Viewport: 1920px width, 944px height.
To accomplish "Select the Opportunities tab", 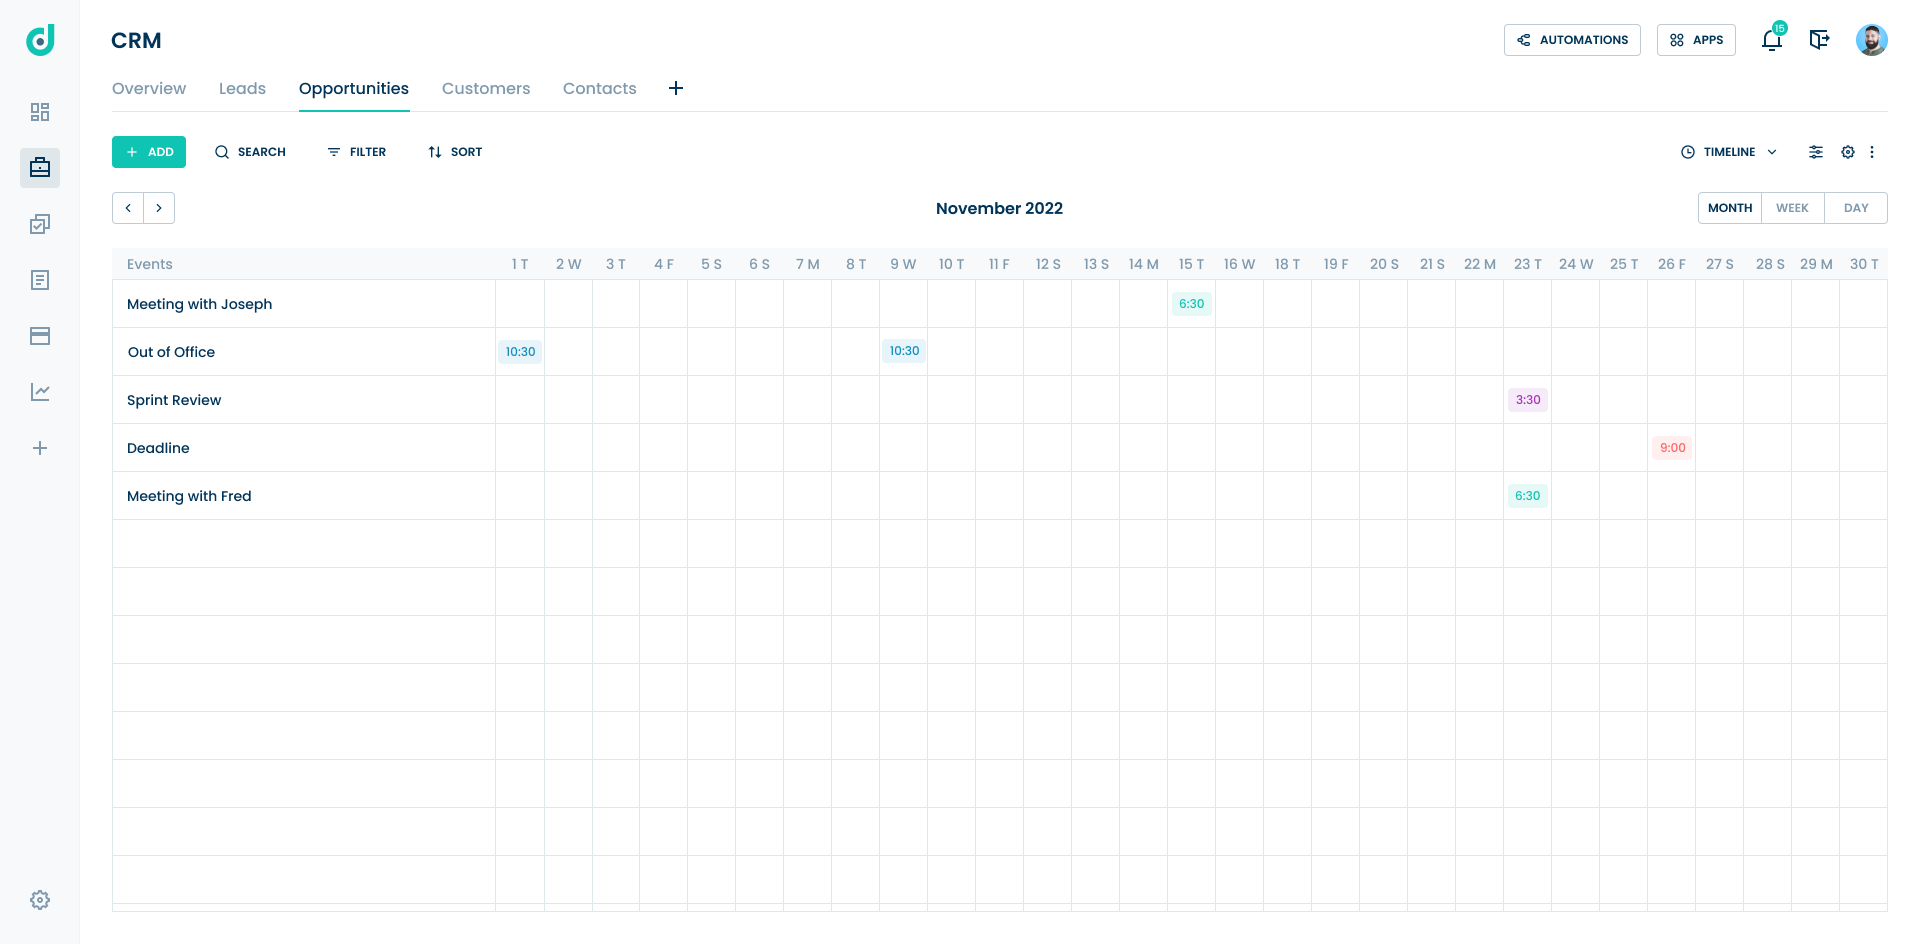I will coord(354,88).
